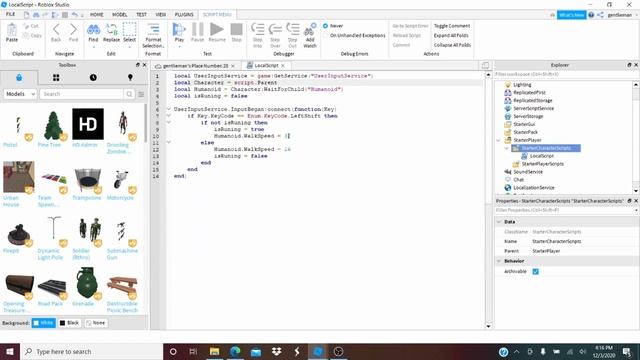The width and height of the screenshot is (640, 360).
Task: Collapse the Data properties section
Action: (499, 222)
